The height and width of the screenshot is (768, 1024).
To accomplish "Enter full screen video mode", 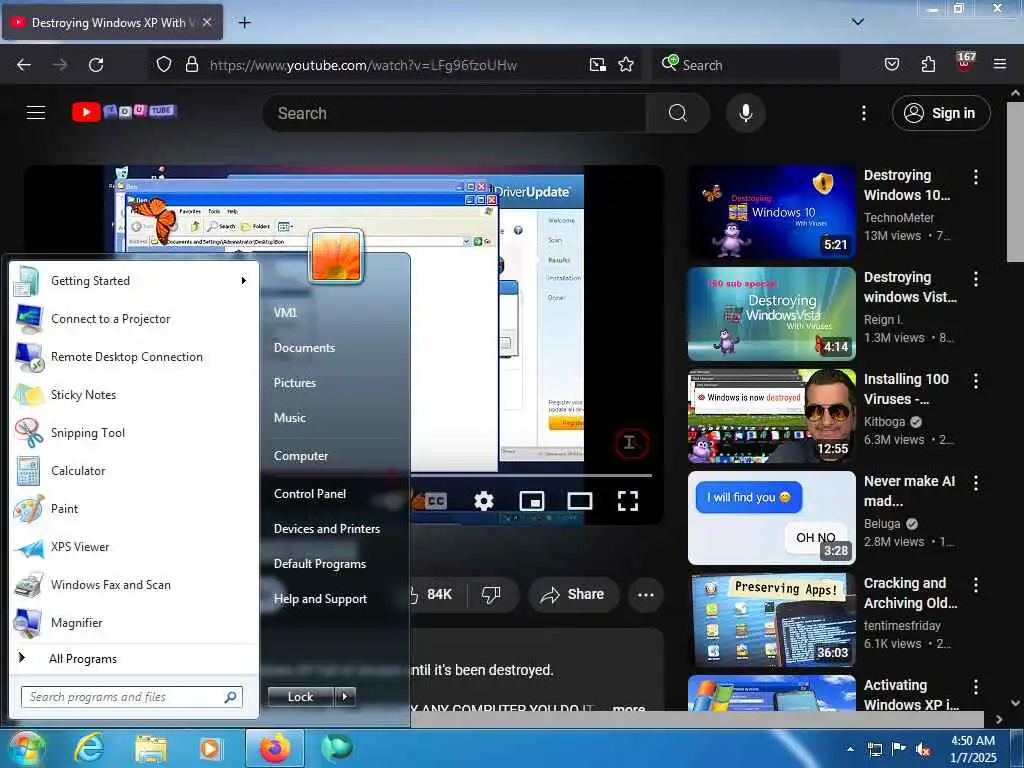I will tap(628, 501).
